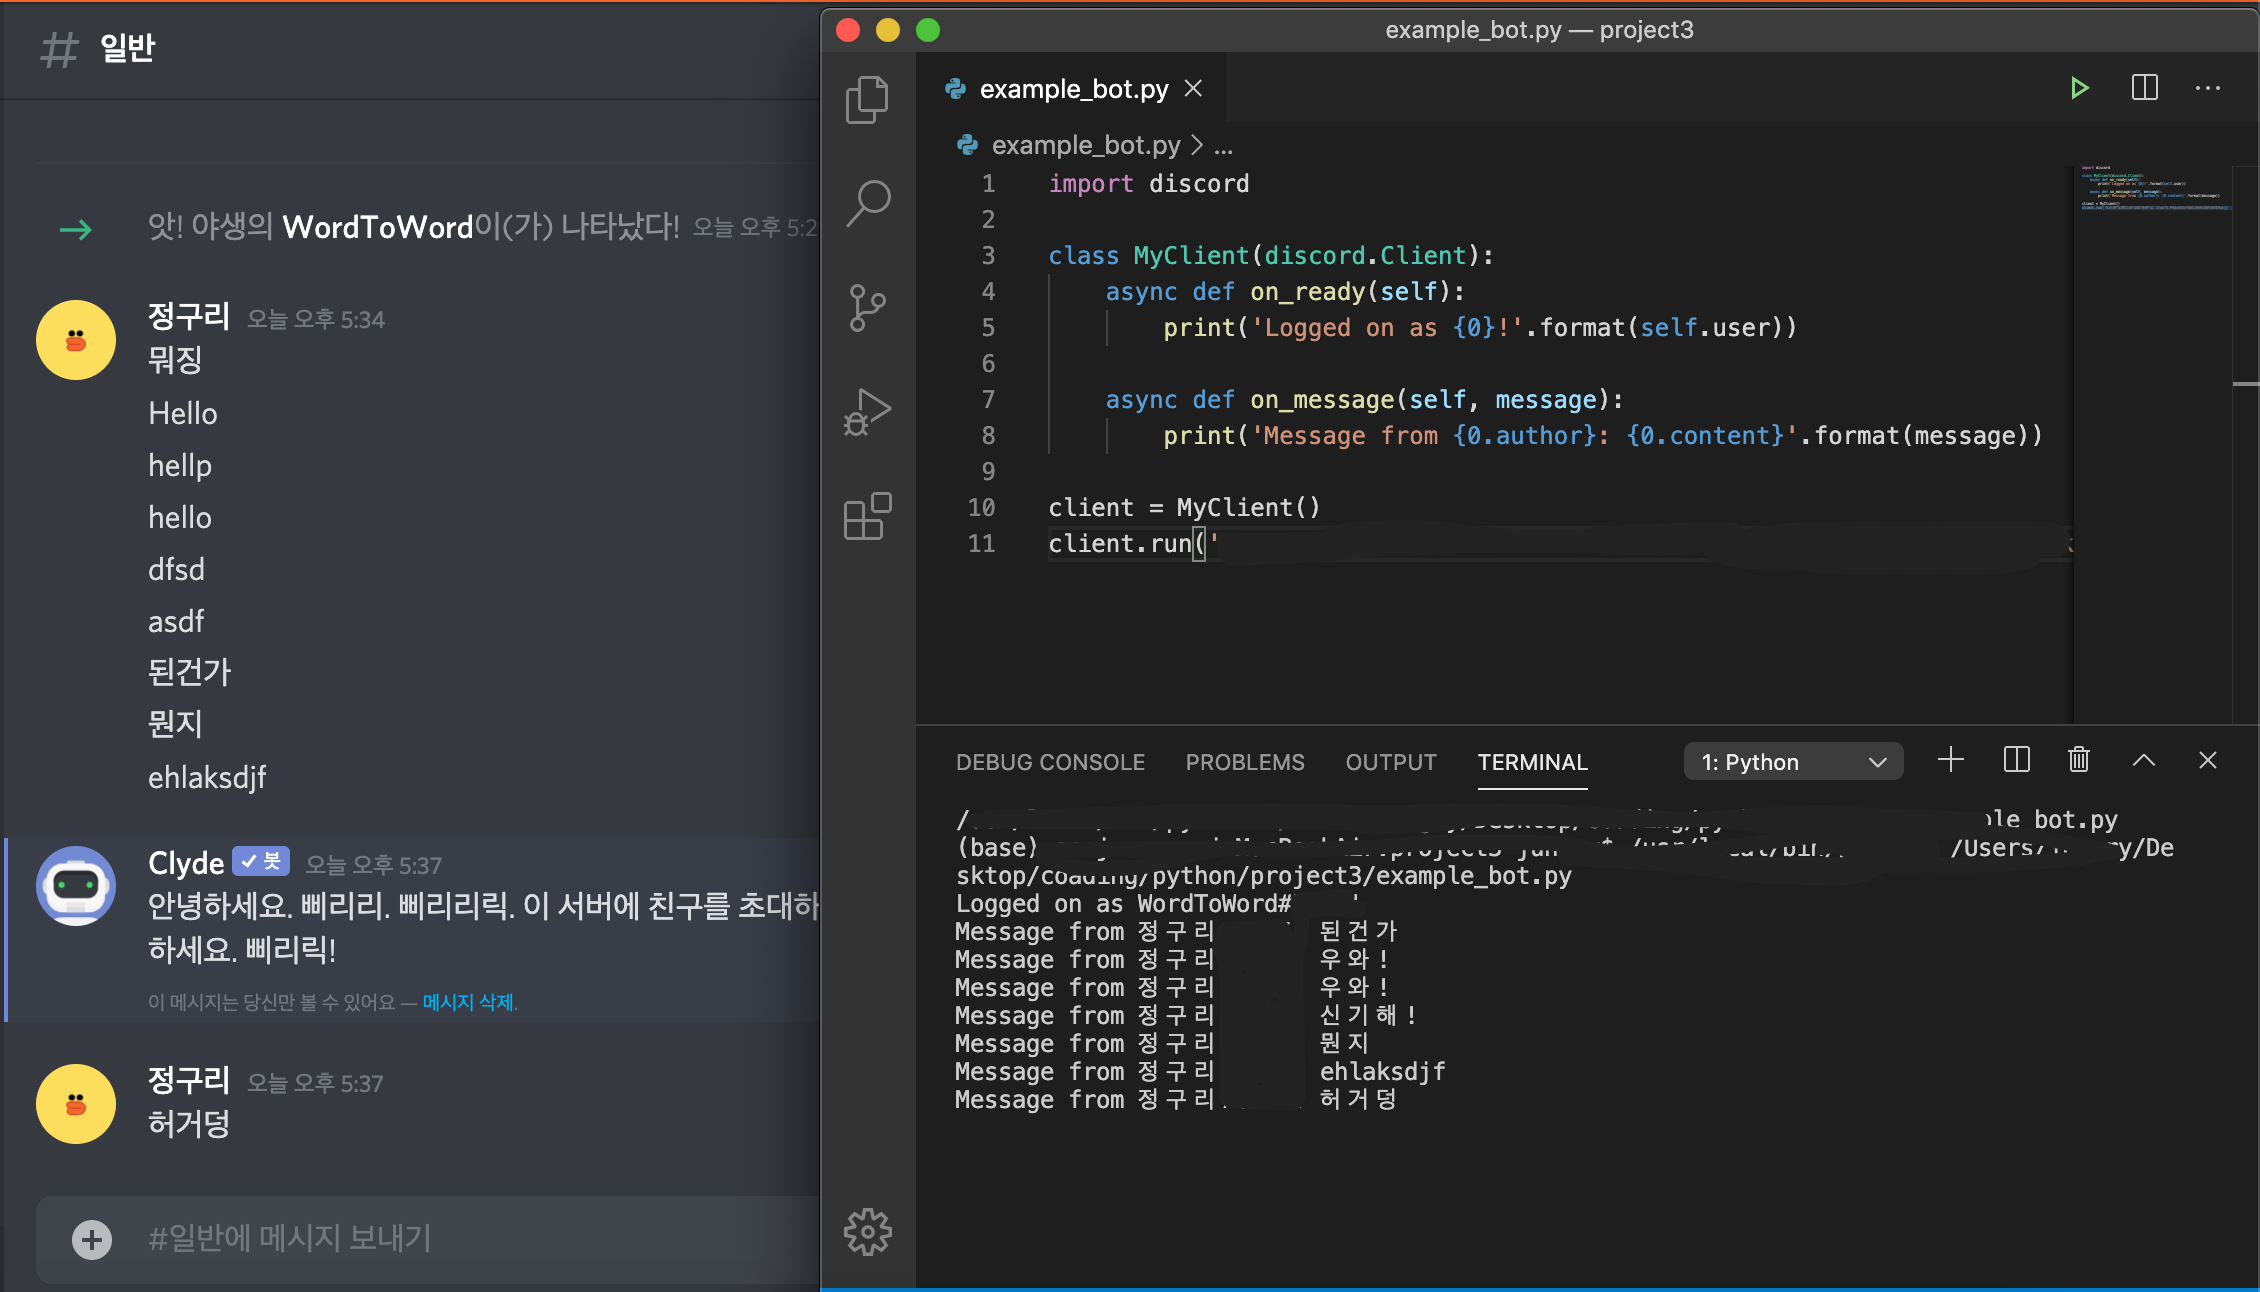Kill terminal with the trash icon
2260x1292 pixels.
[x=2078, y=761]
